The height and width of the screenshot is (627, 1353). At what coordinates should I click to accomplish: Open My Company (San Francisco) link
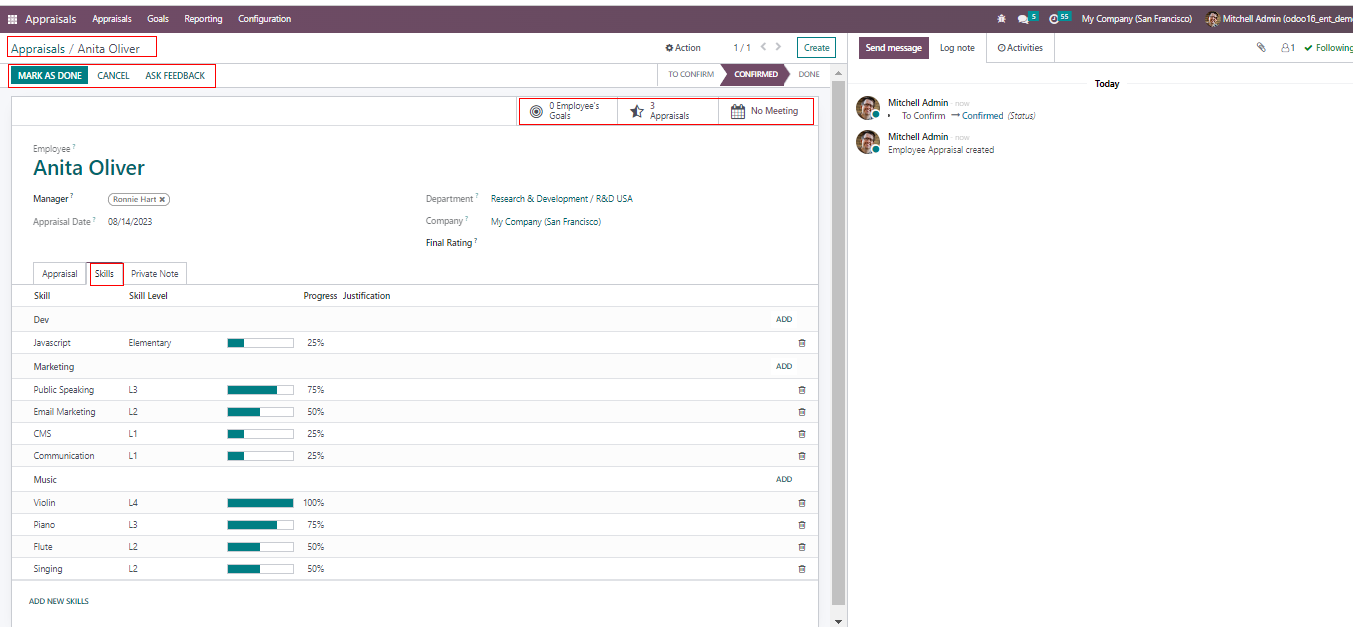[x=545, y=222]
